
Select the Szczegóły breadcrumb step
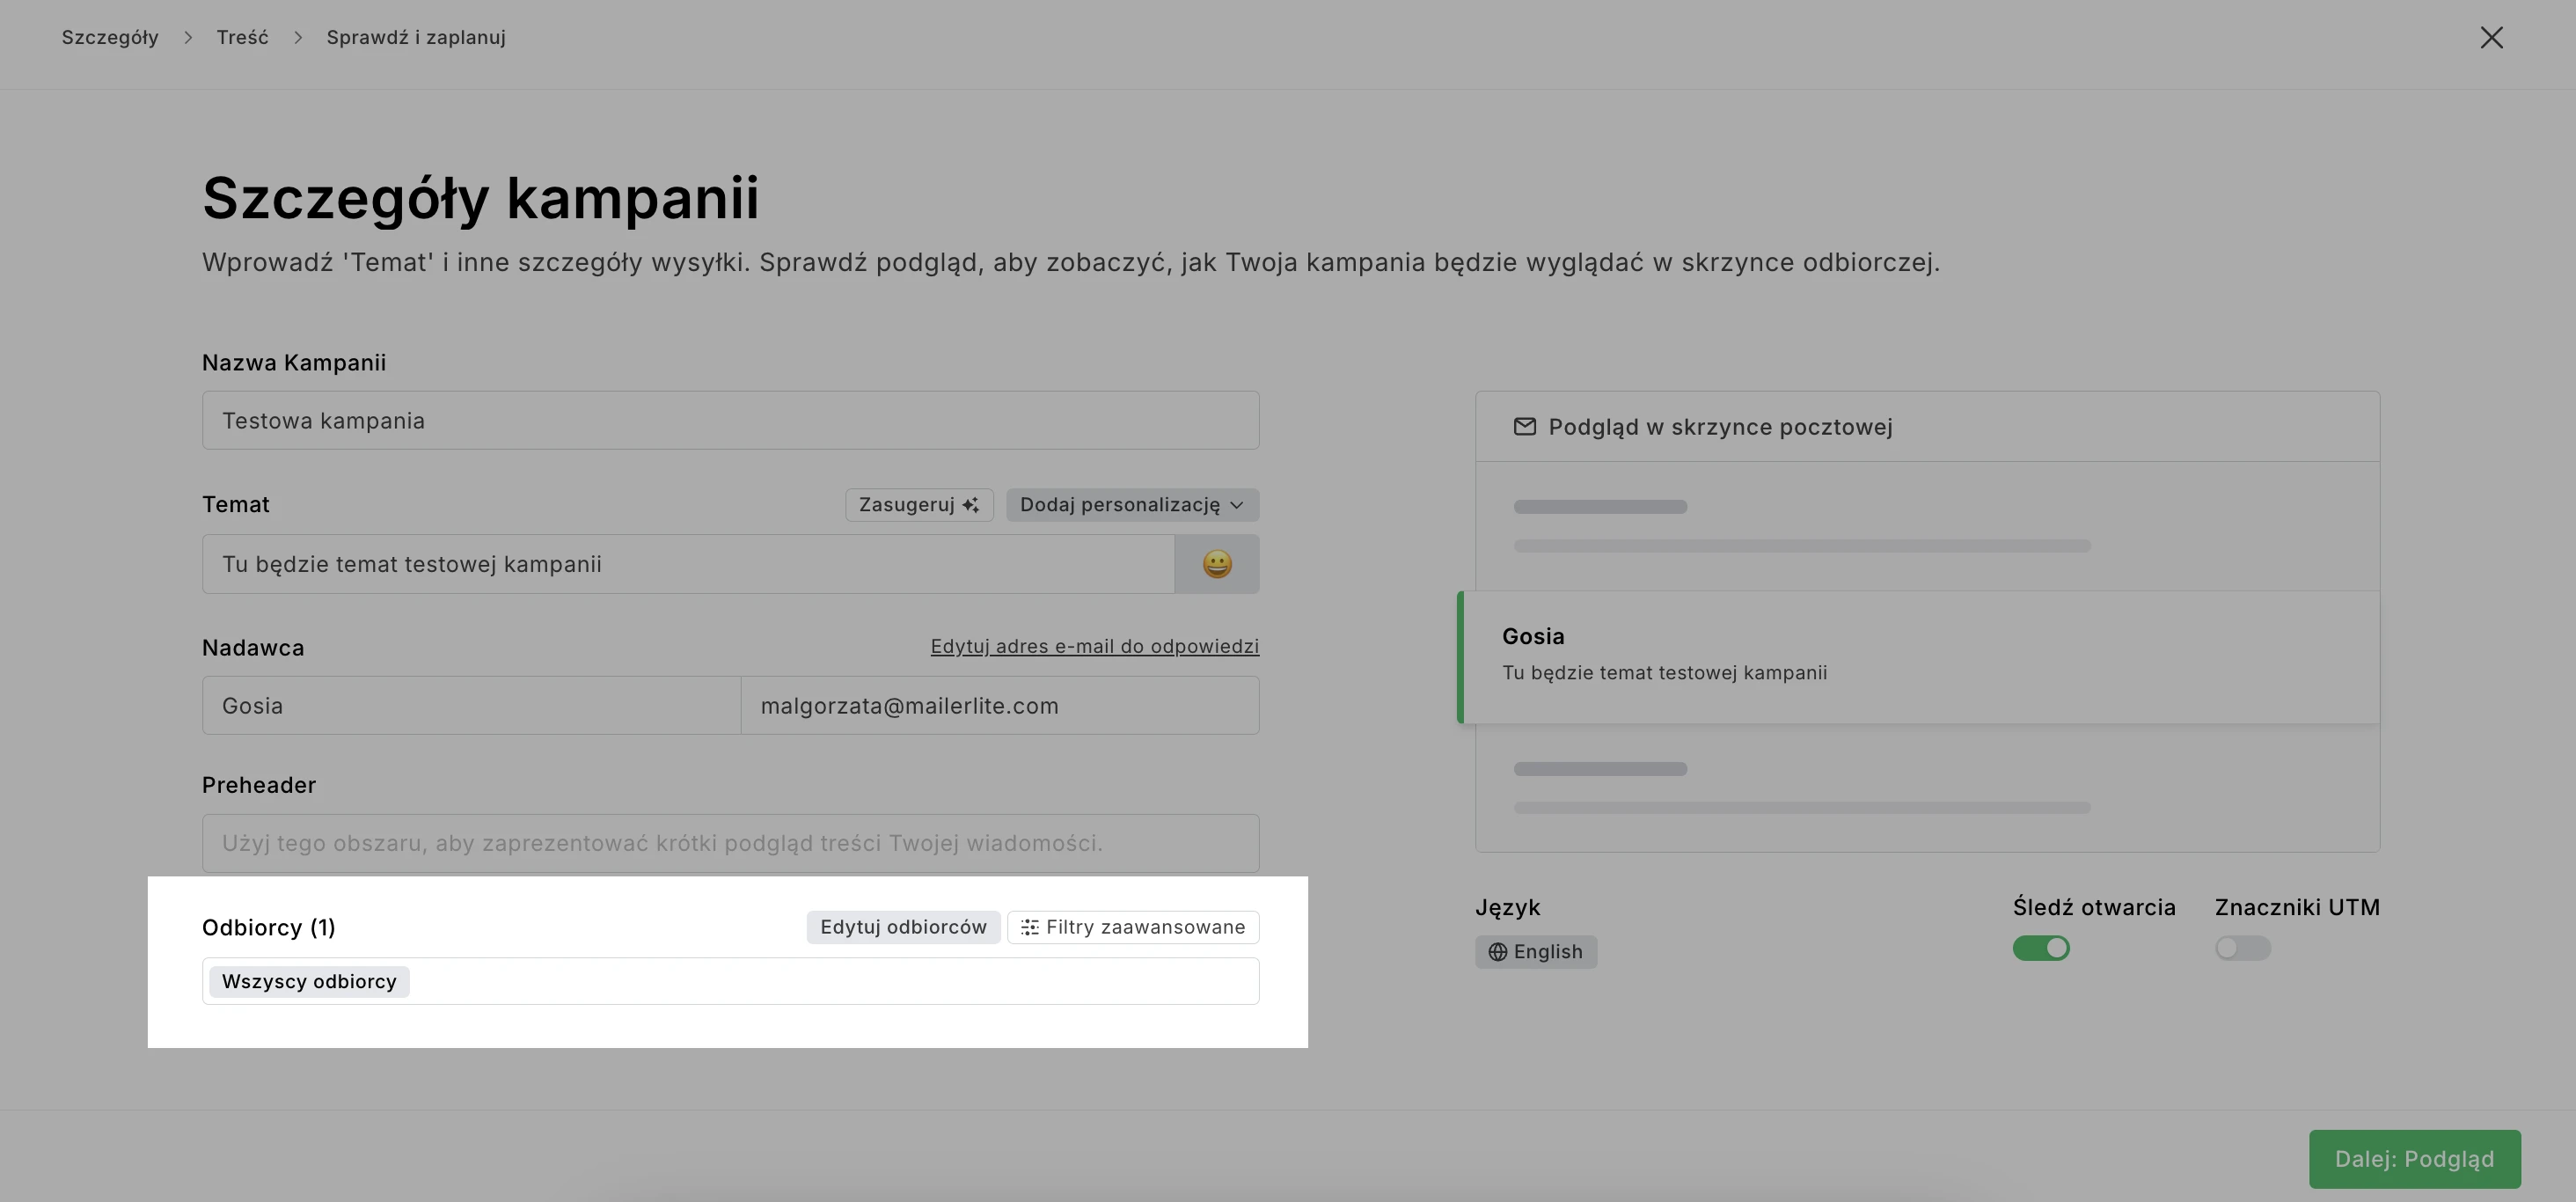click(110, 38)
